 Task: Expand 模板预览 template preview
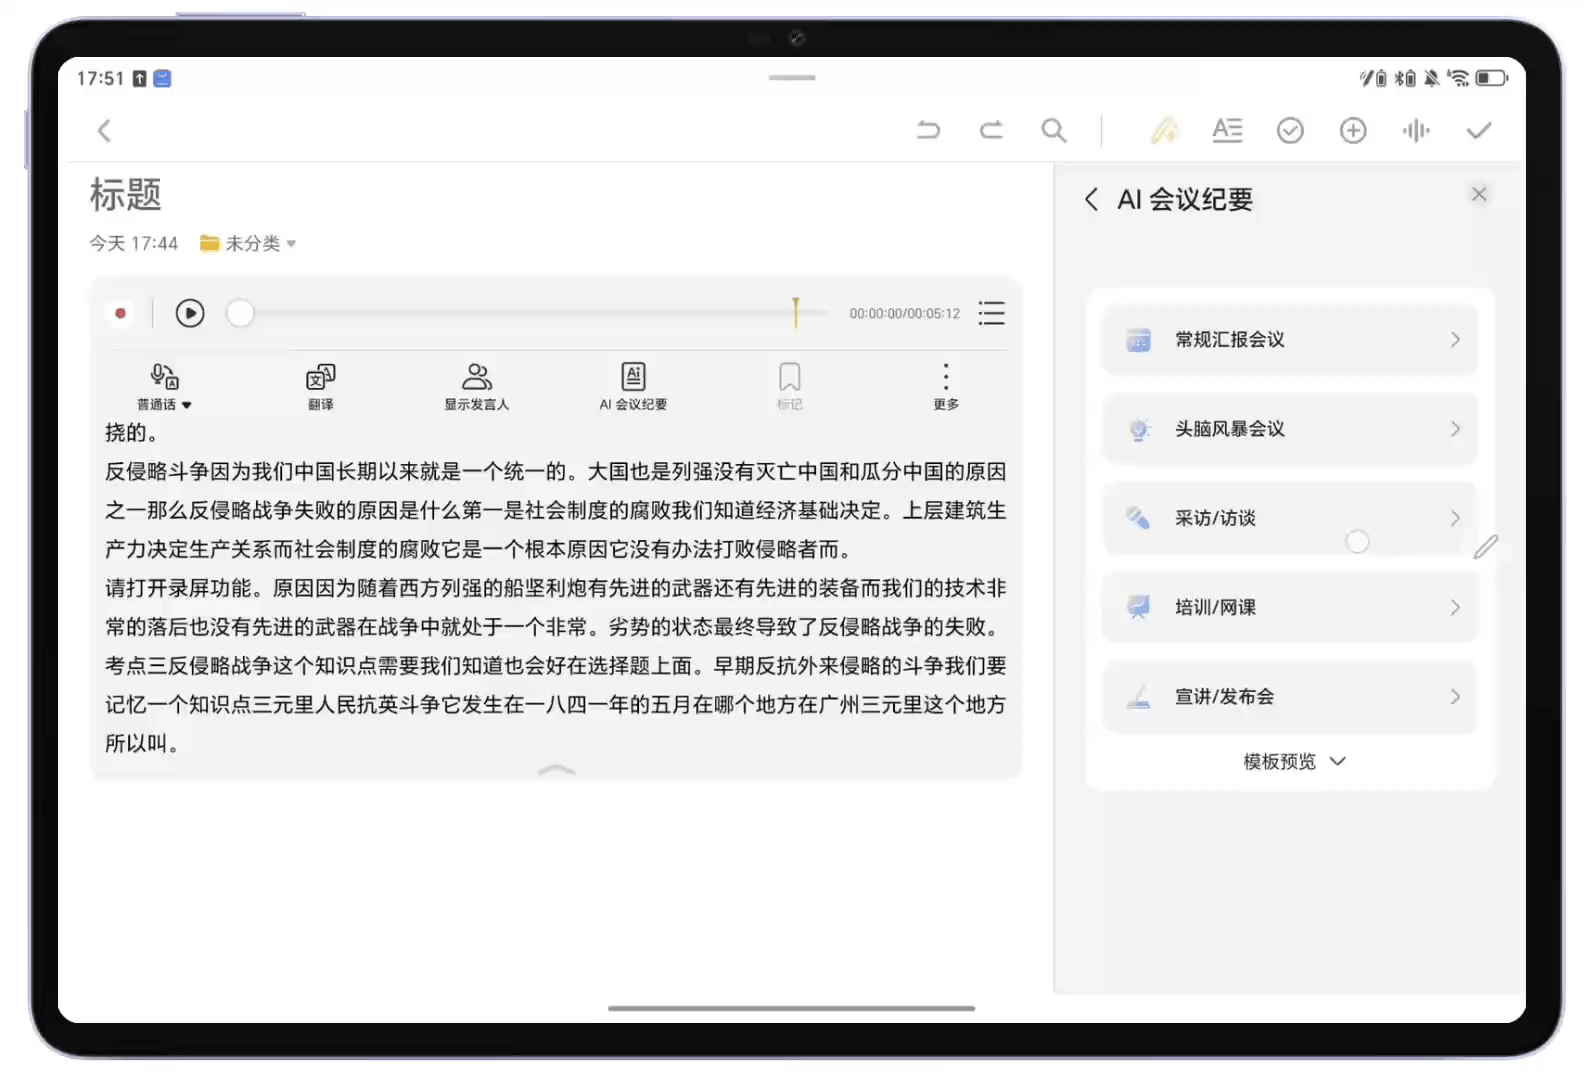[1293, 762]
